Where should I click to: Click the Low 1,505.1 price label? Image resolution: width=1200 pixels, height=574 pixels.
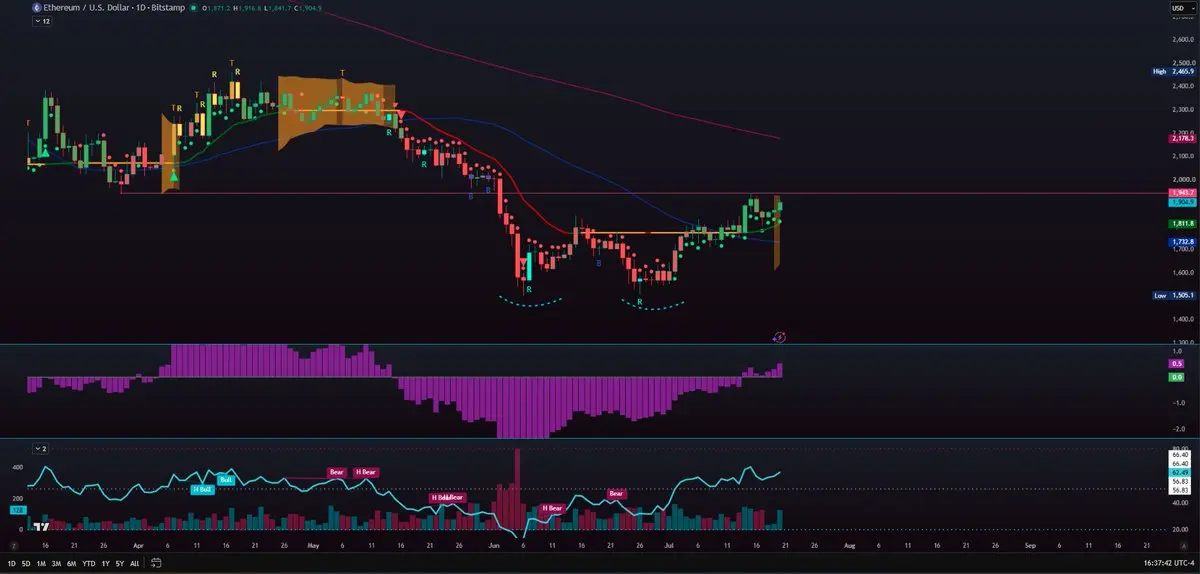tap(1174, 295)
